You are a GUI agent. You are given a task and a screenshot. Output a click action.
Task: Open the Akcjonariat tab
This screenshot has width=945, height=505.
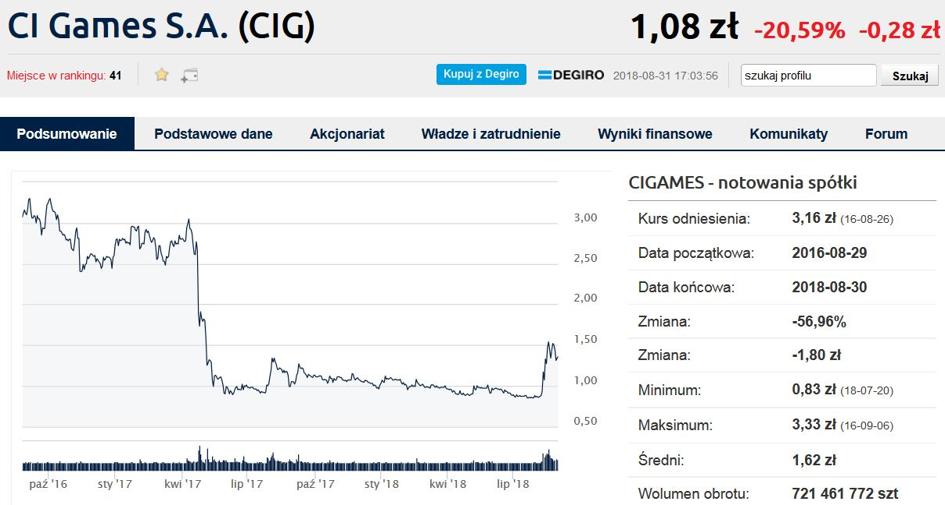(347, 134)
